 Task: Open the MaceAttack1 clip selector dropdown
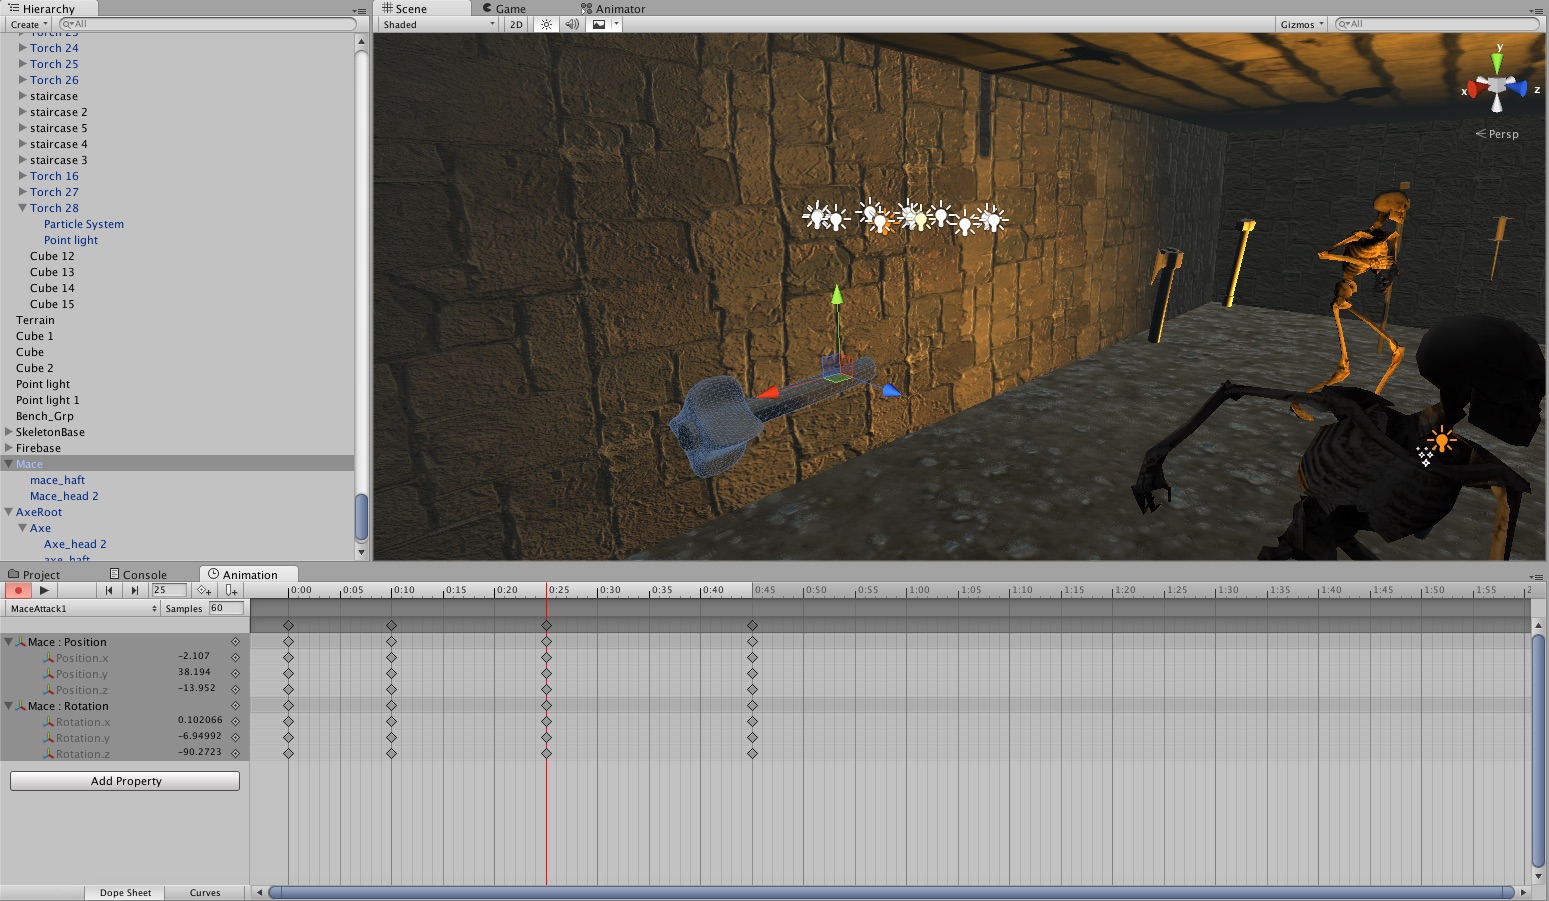click(83, 609)
